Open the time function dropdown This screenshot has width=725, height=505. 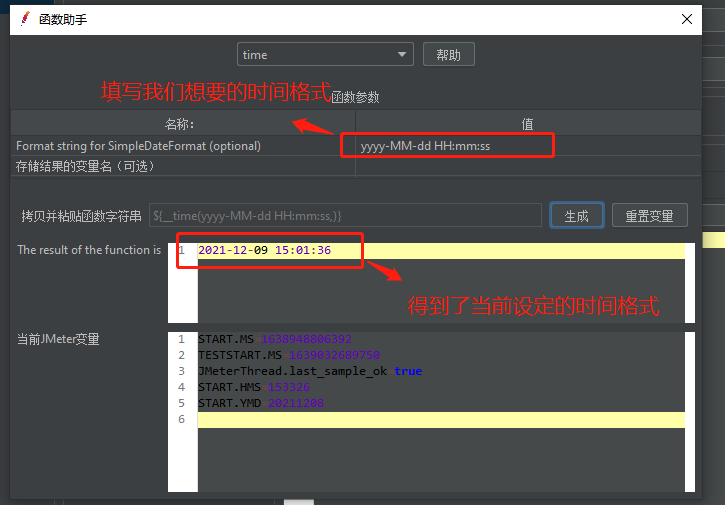point(325,55)
